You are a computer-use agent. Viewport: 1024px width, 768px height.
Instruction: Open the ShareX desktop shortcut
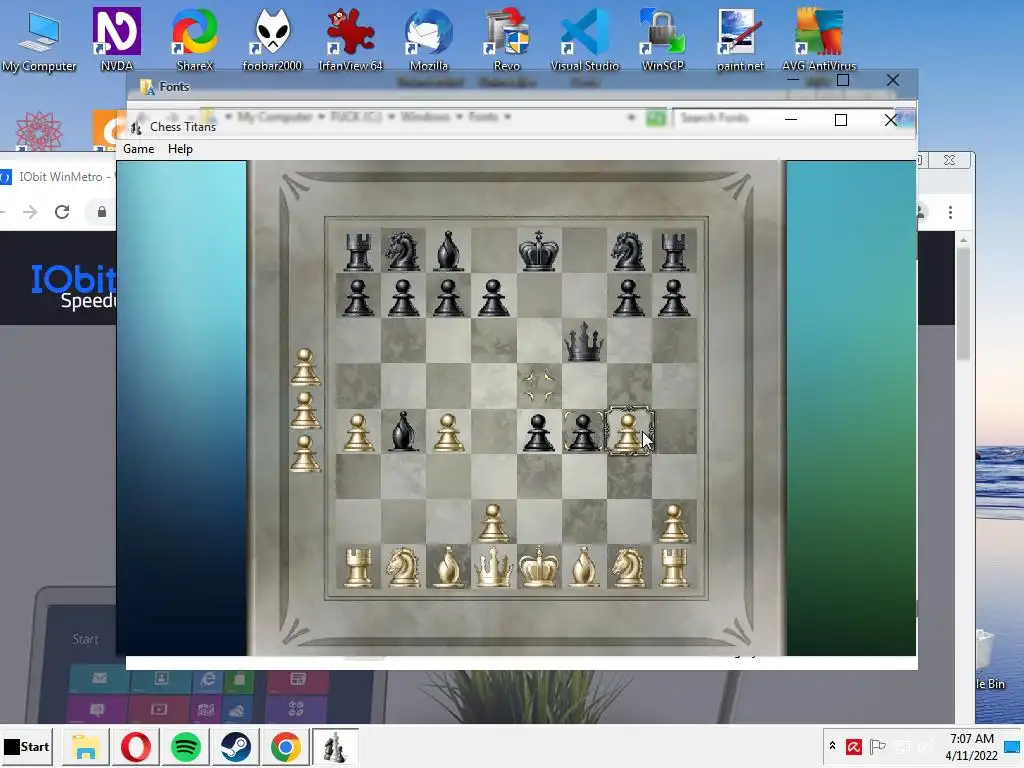pos(195,40)
